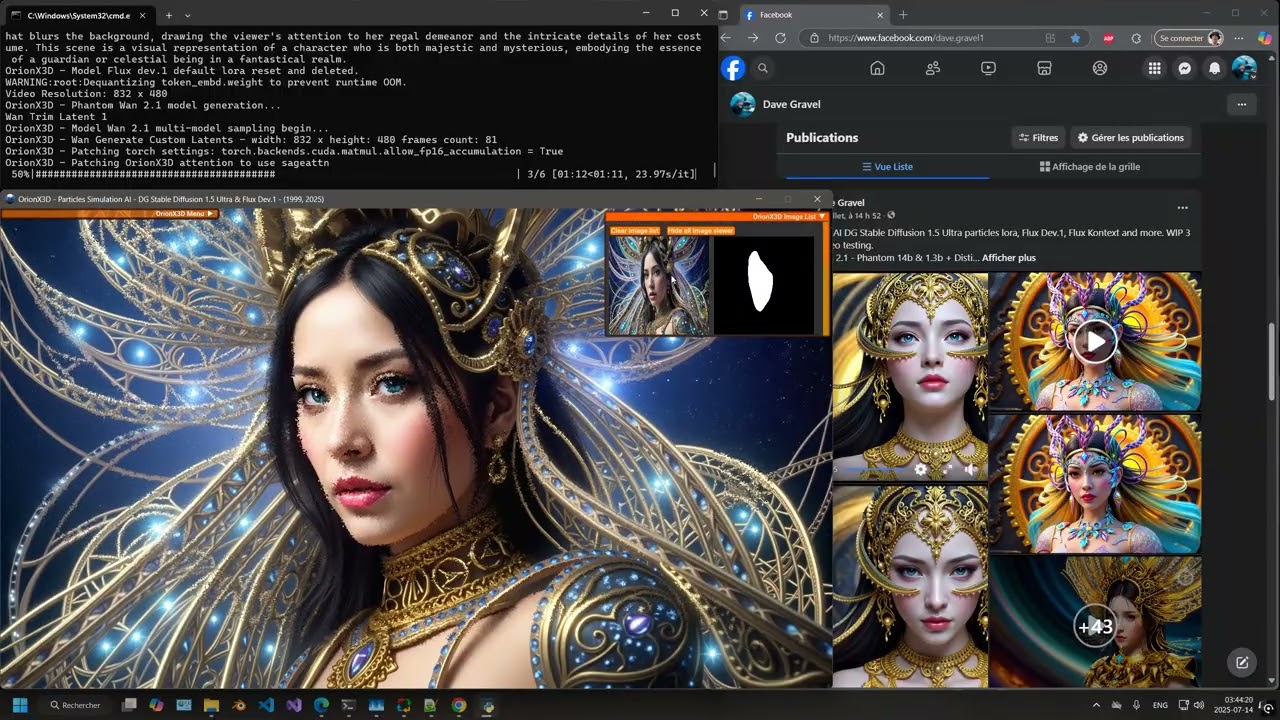Open OrionX3D Menu dropdown
Image resolution: width=1280 pixels, height=720 pixels.
pyautogui.click(x=184, y=213)
